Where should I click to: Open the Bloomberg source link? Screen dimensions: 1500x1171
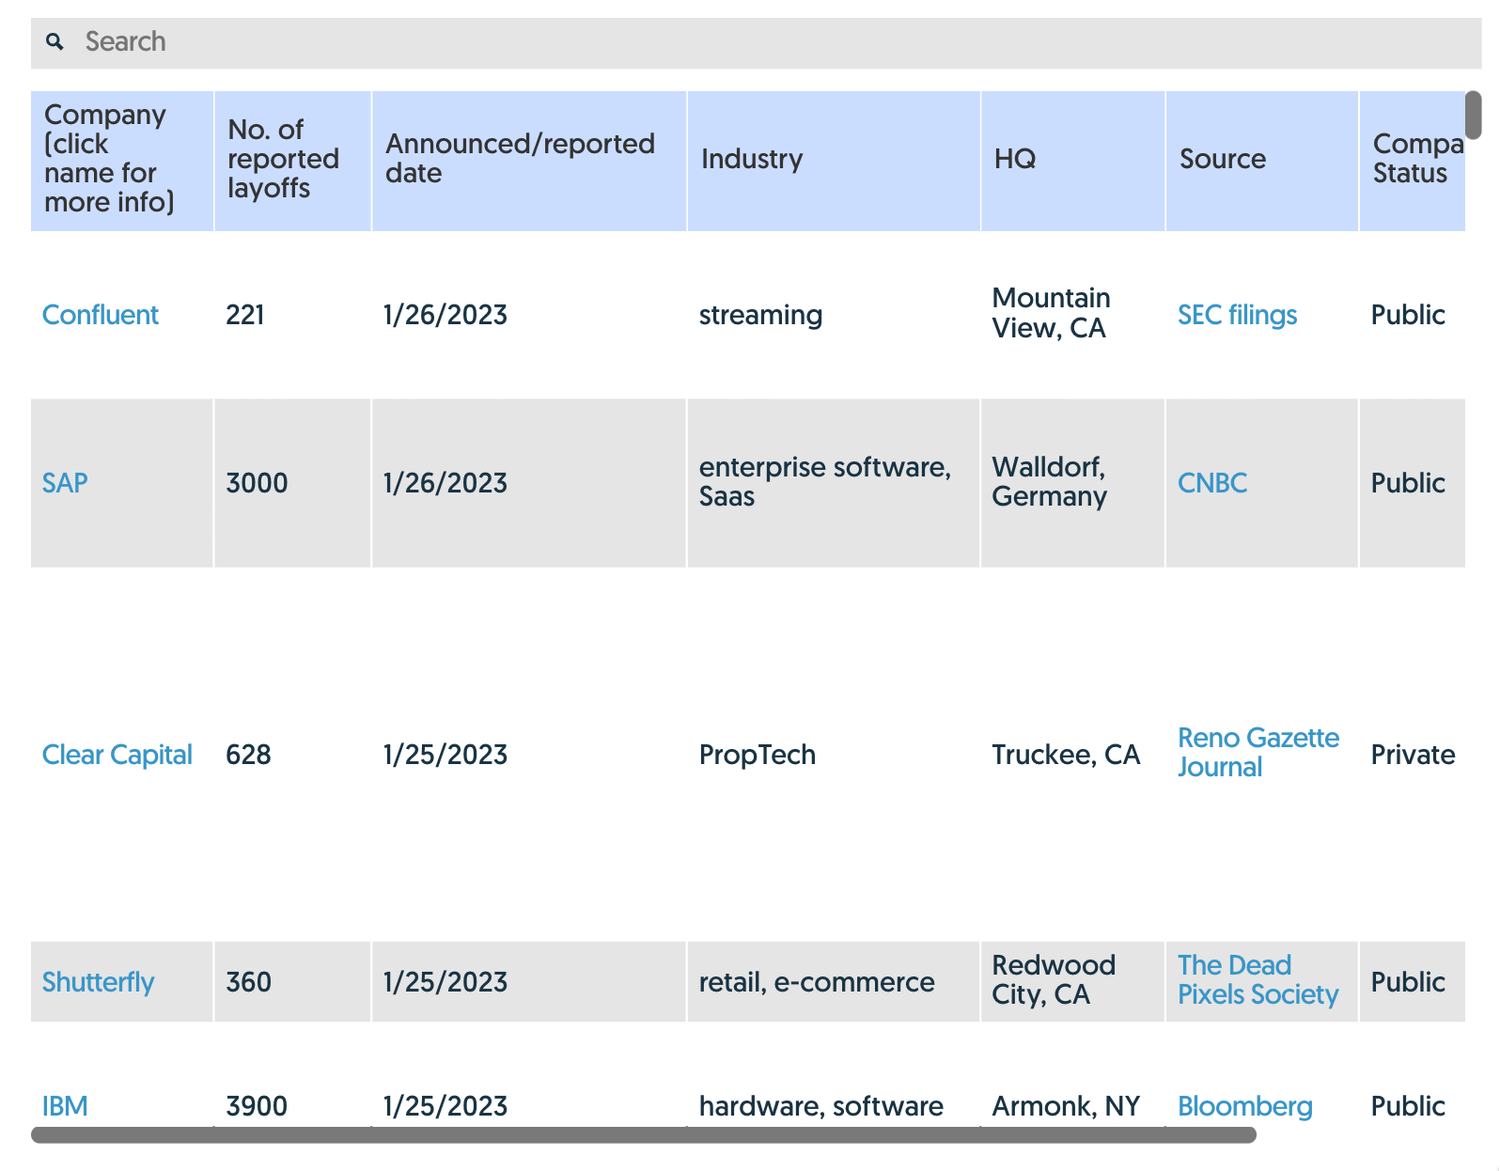tap(1244, 1106)
